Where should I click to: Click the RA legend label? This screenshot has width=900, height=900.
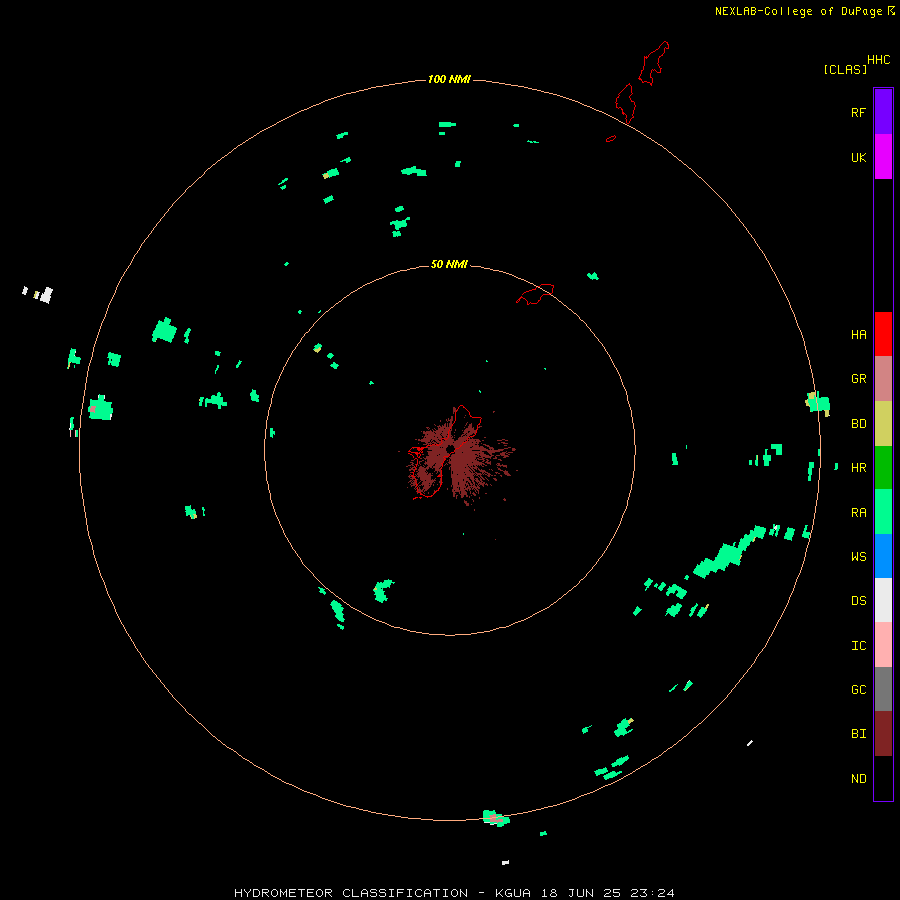pyautogui.click(x=858, y=513)
